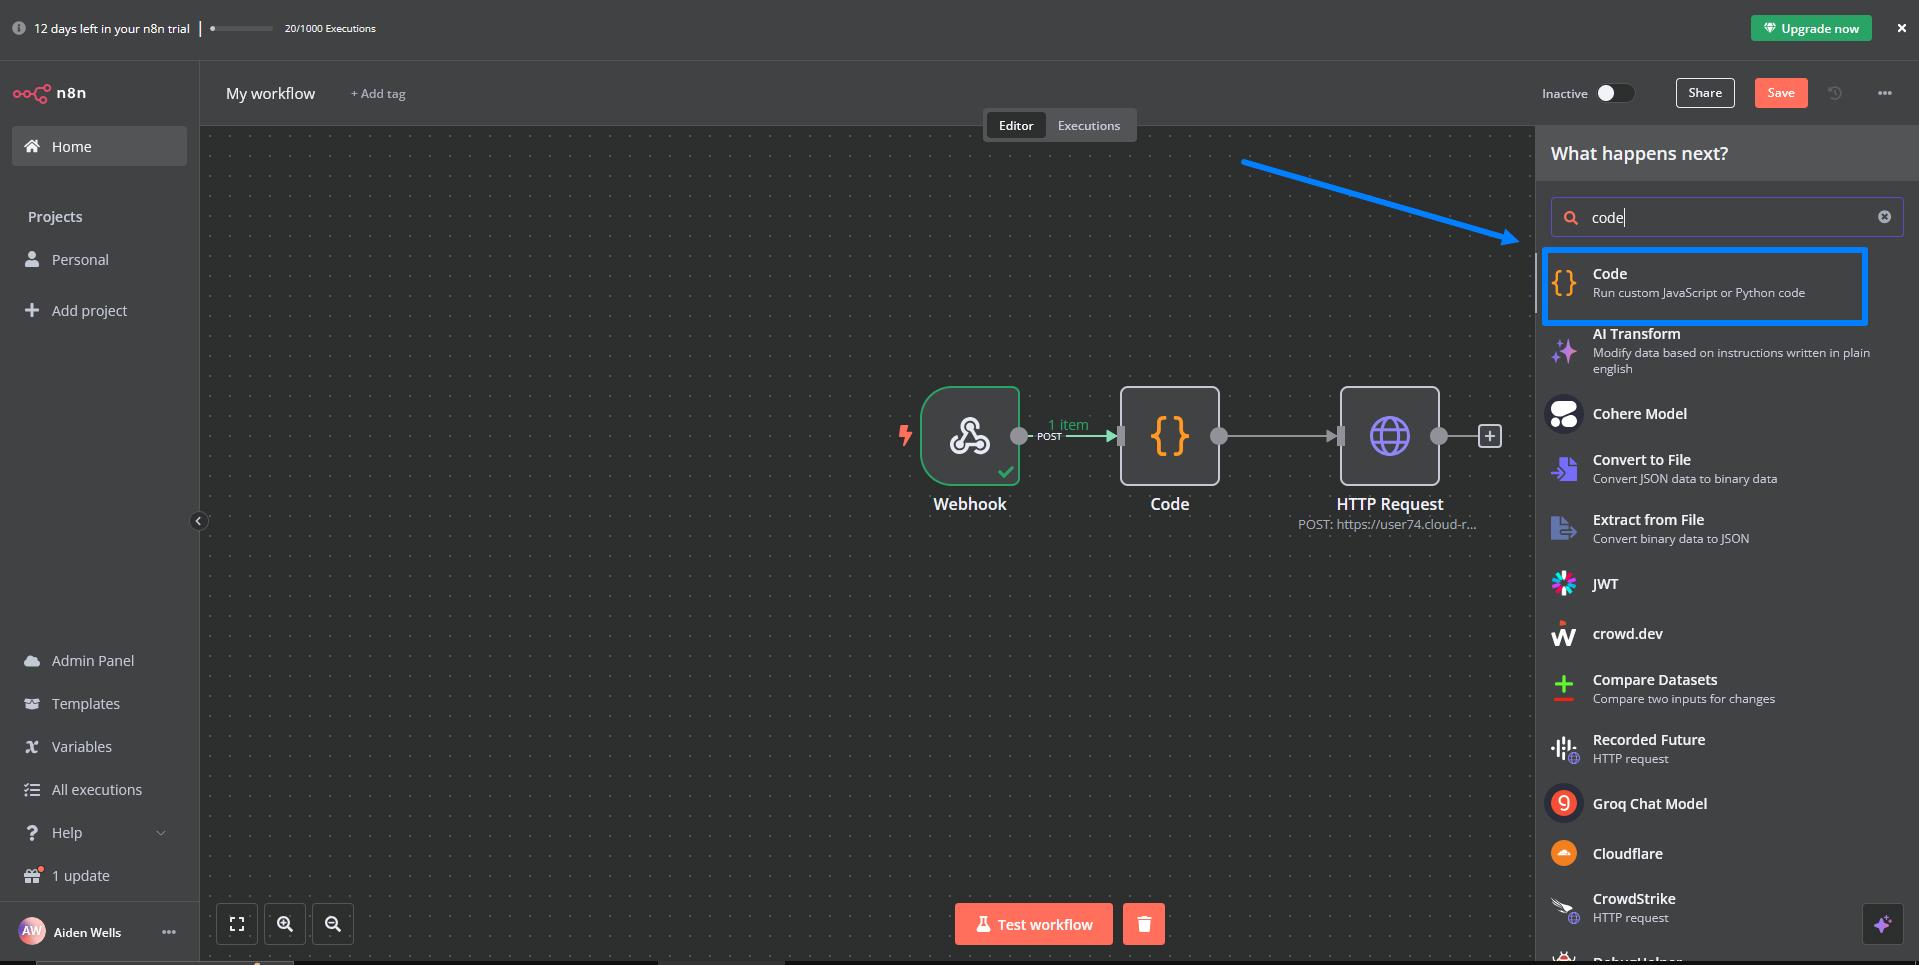Zoom in on the canvas
The width and height of the screenshot is (1919, 965).
285,924
